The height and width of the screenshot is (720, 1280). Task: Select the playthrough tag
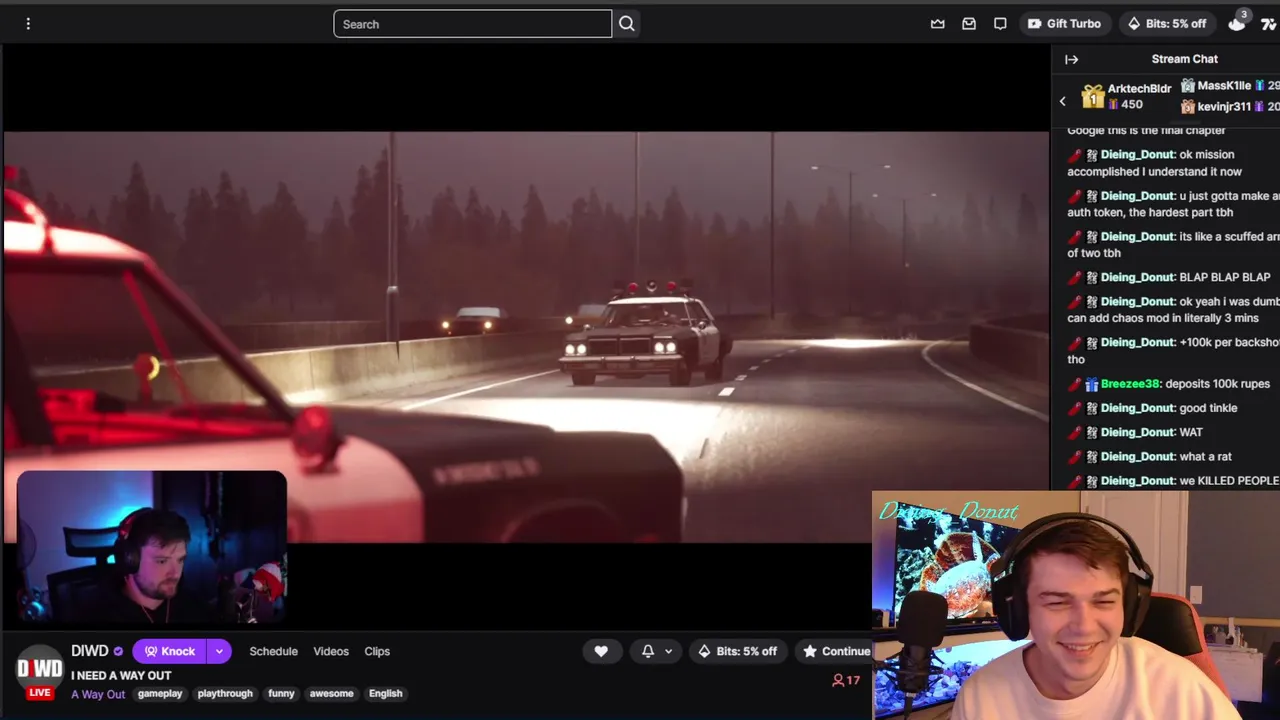[x=225, y=693]
